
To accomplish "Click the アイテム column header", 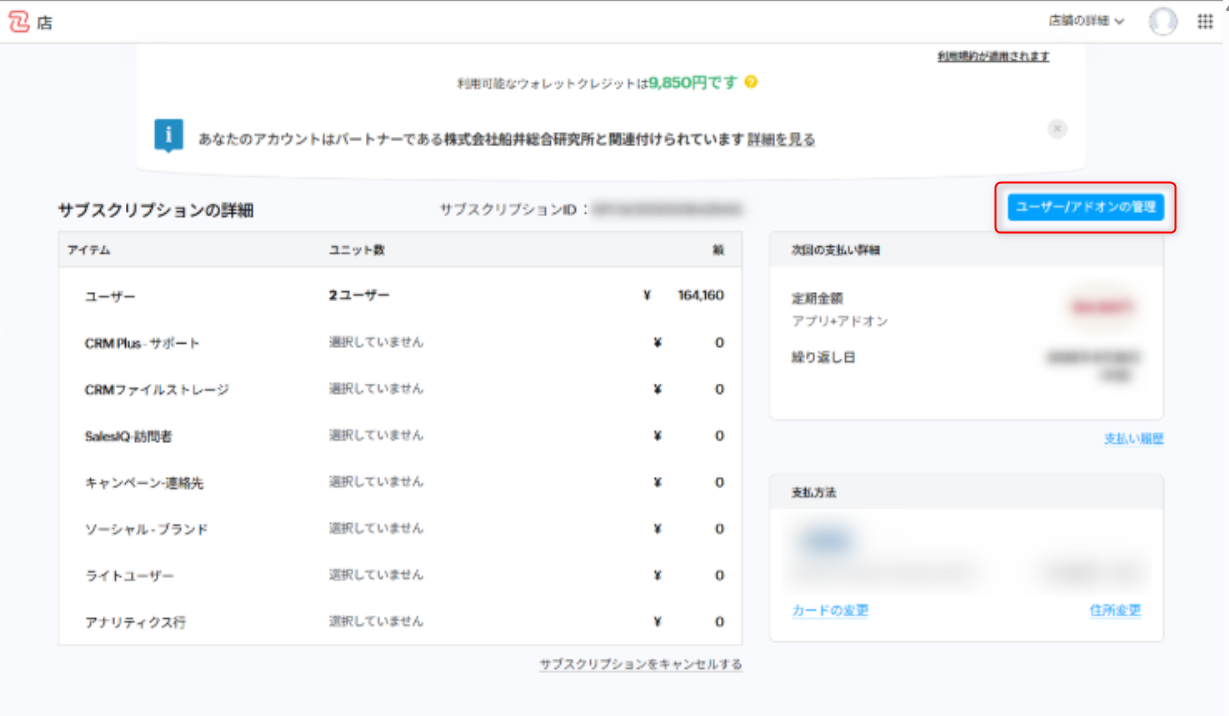I will (x=89, y=250).
